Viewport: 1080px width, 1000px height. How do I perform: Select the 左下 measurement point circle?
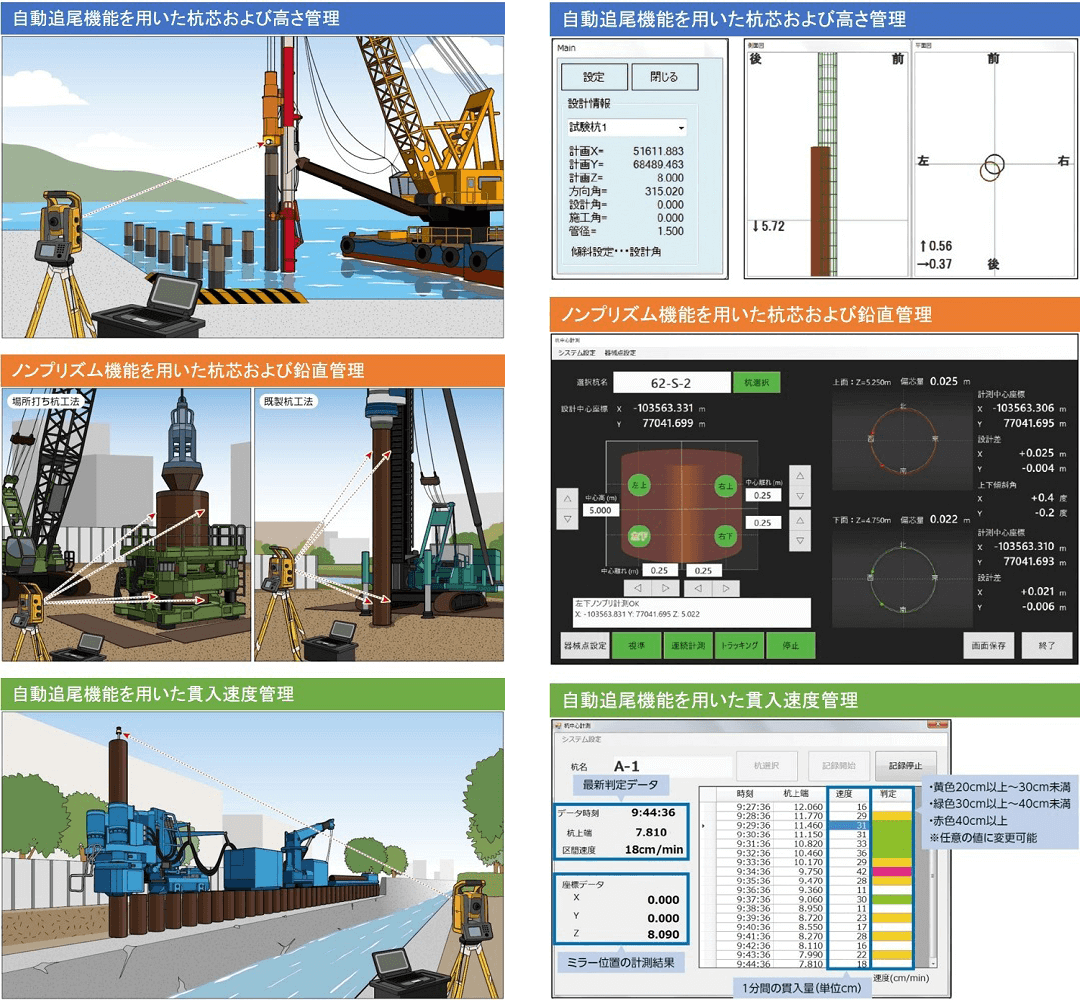pyautogui.click(x=639, y=537)
